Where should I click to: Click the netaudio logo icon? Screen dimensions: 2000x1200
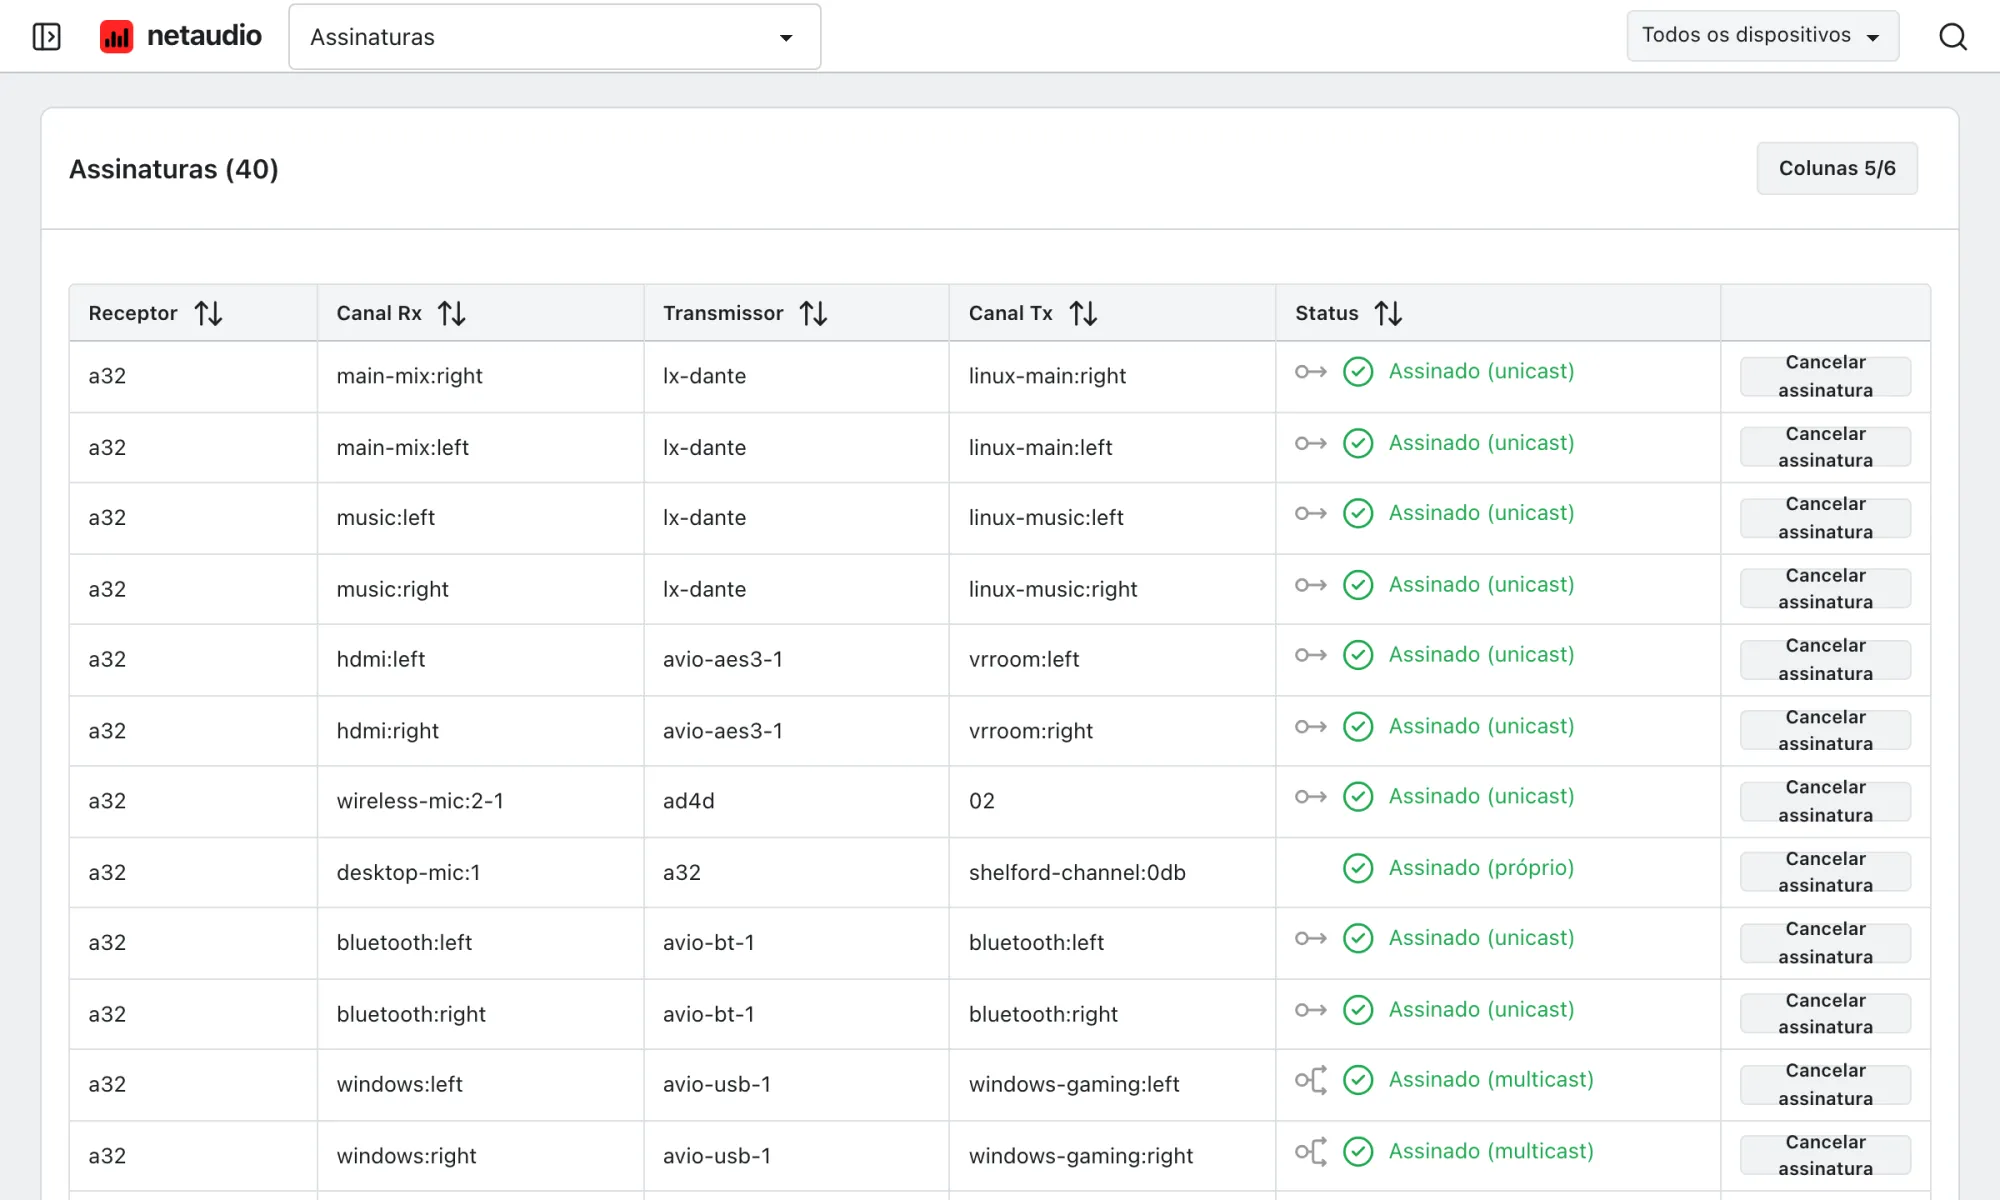(x=116, y=37)
